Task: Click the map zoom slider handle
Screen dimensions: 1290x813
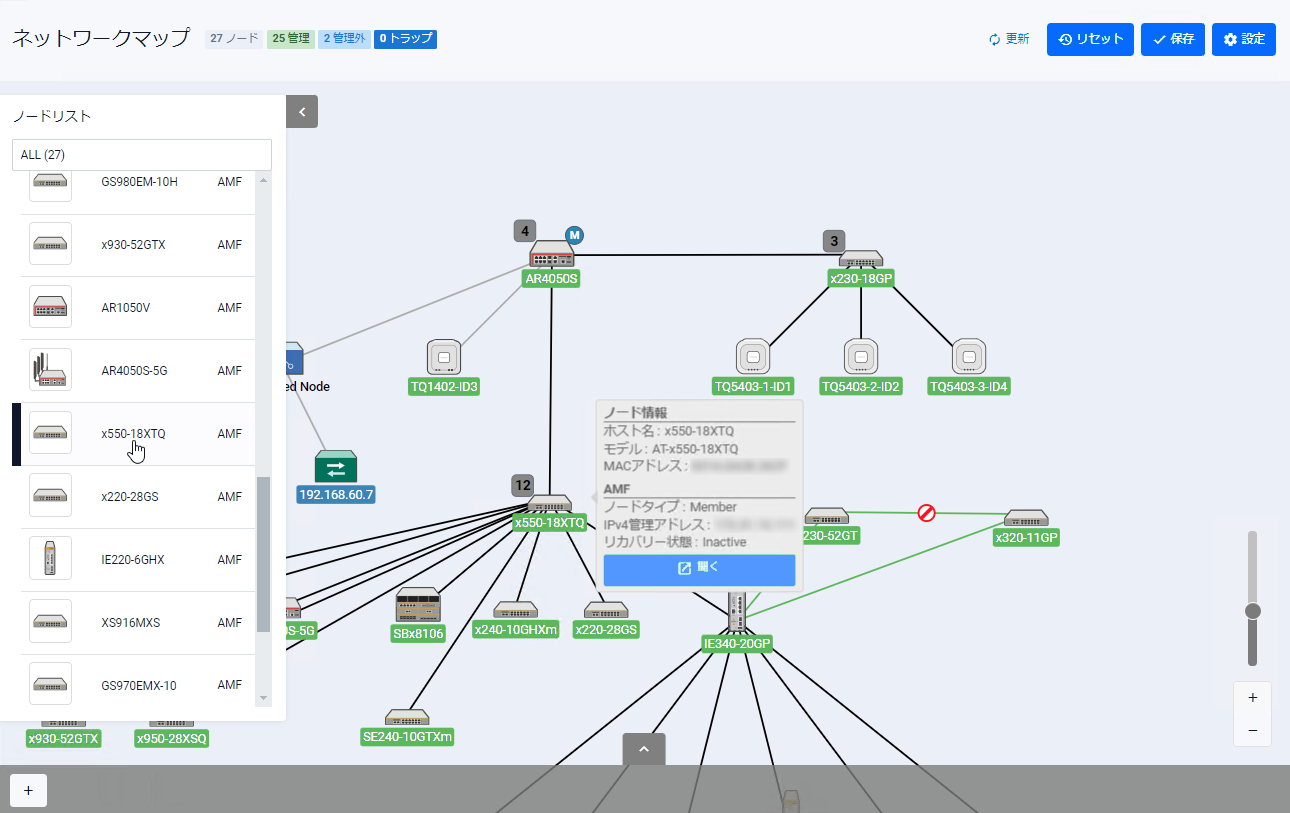Action: click(x=1252, y=611)
